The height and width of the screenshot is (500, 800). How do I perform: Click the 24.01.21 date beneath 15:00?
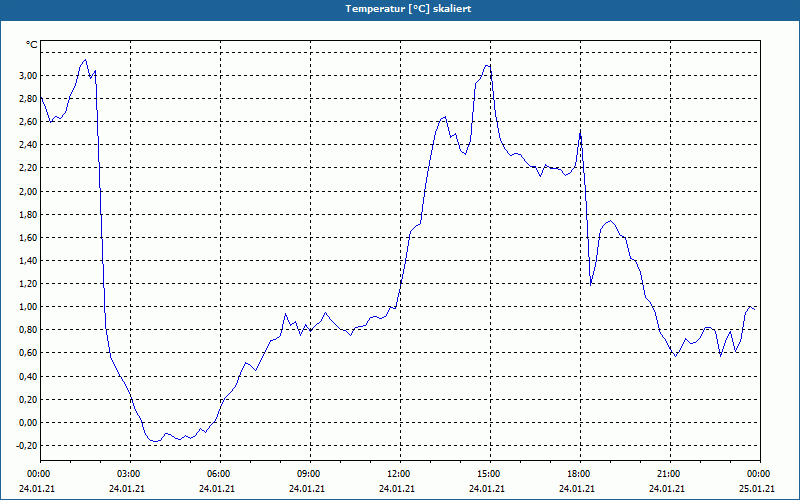click(487, 488)
